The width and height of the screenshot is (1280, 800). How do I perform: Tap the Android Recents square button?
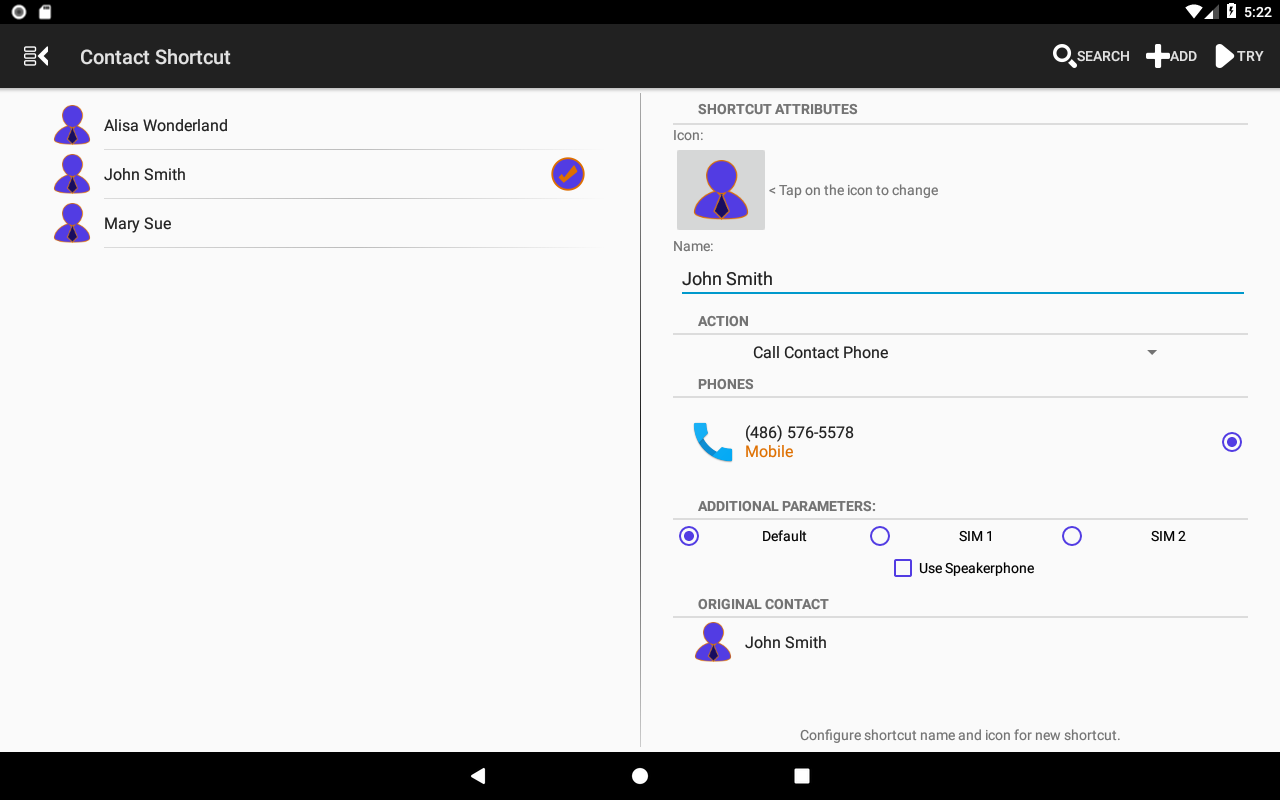(x=801, y=776)
